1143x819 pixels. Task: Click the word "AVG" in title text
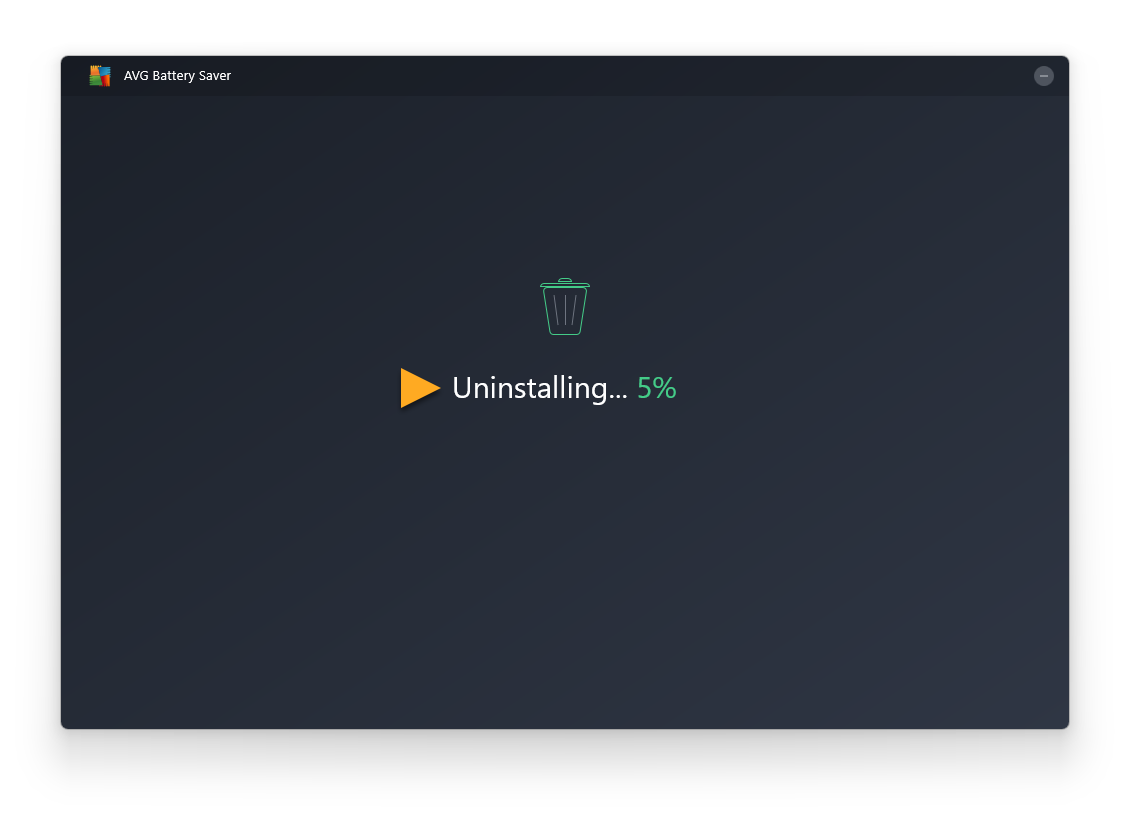(136, 76)
